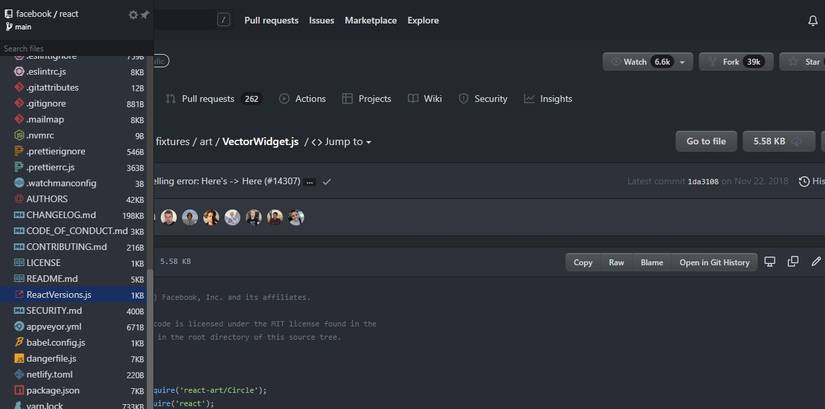Screen dimensions: 825x409
Task: Expand commit message ellipsis button
Action: coord(310,182)
